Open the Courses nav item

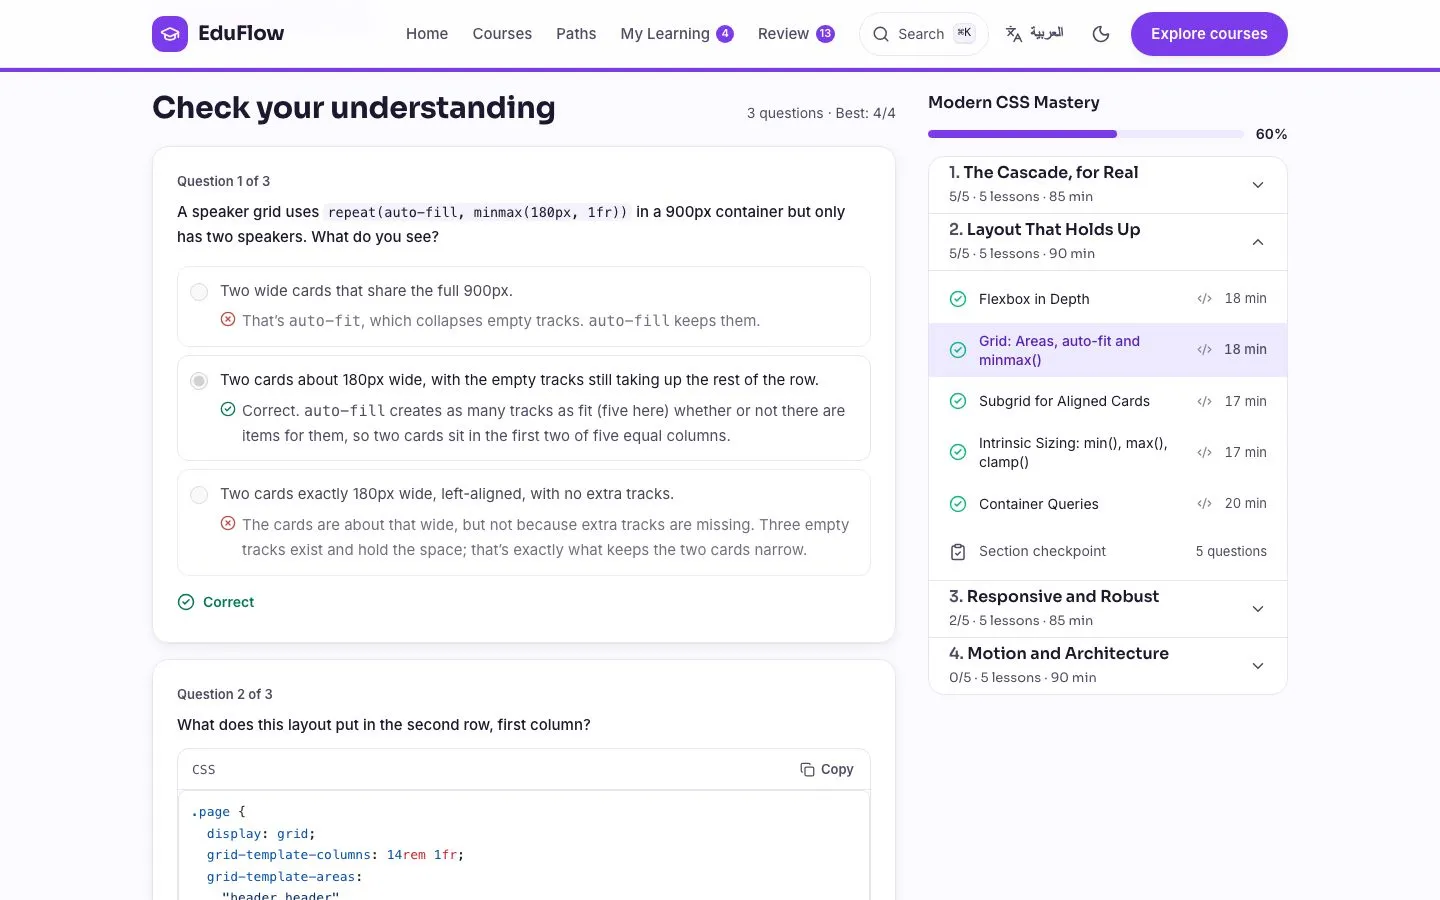click(502, 34)
